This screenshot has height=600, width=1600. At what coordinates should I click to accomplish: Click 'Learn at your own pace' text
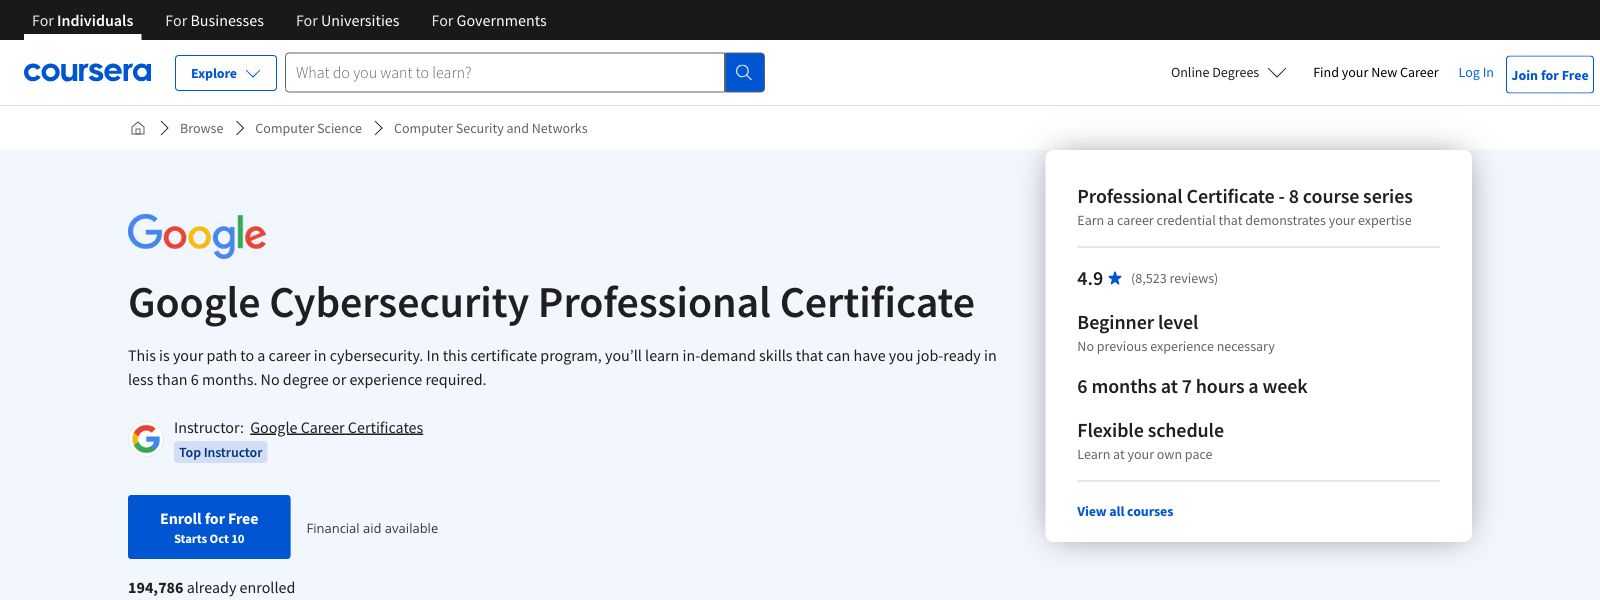(1144, 454)
